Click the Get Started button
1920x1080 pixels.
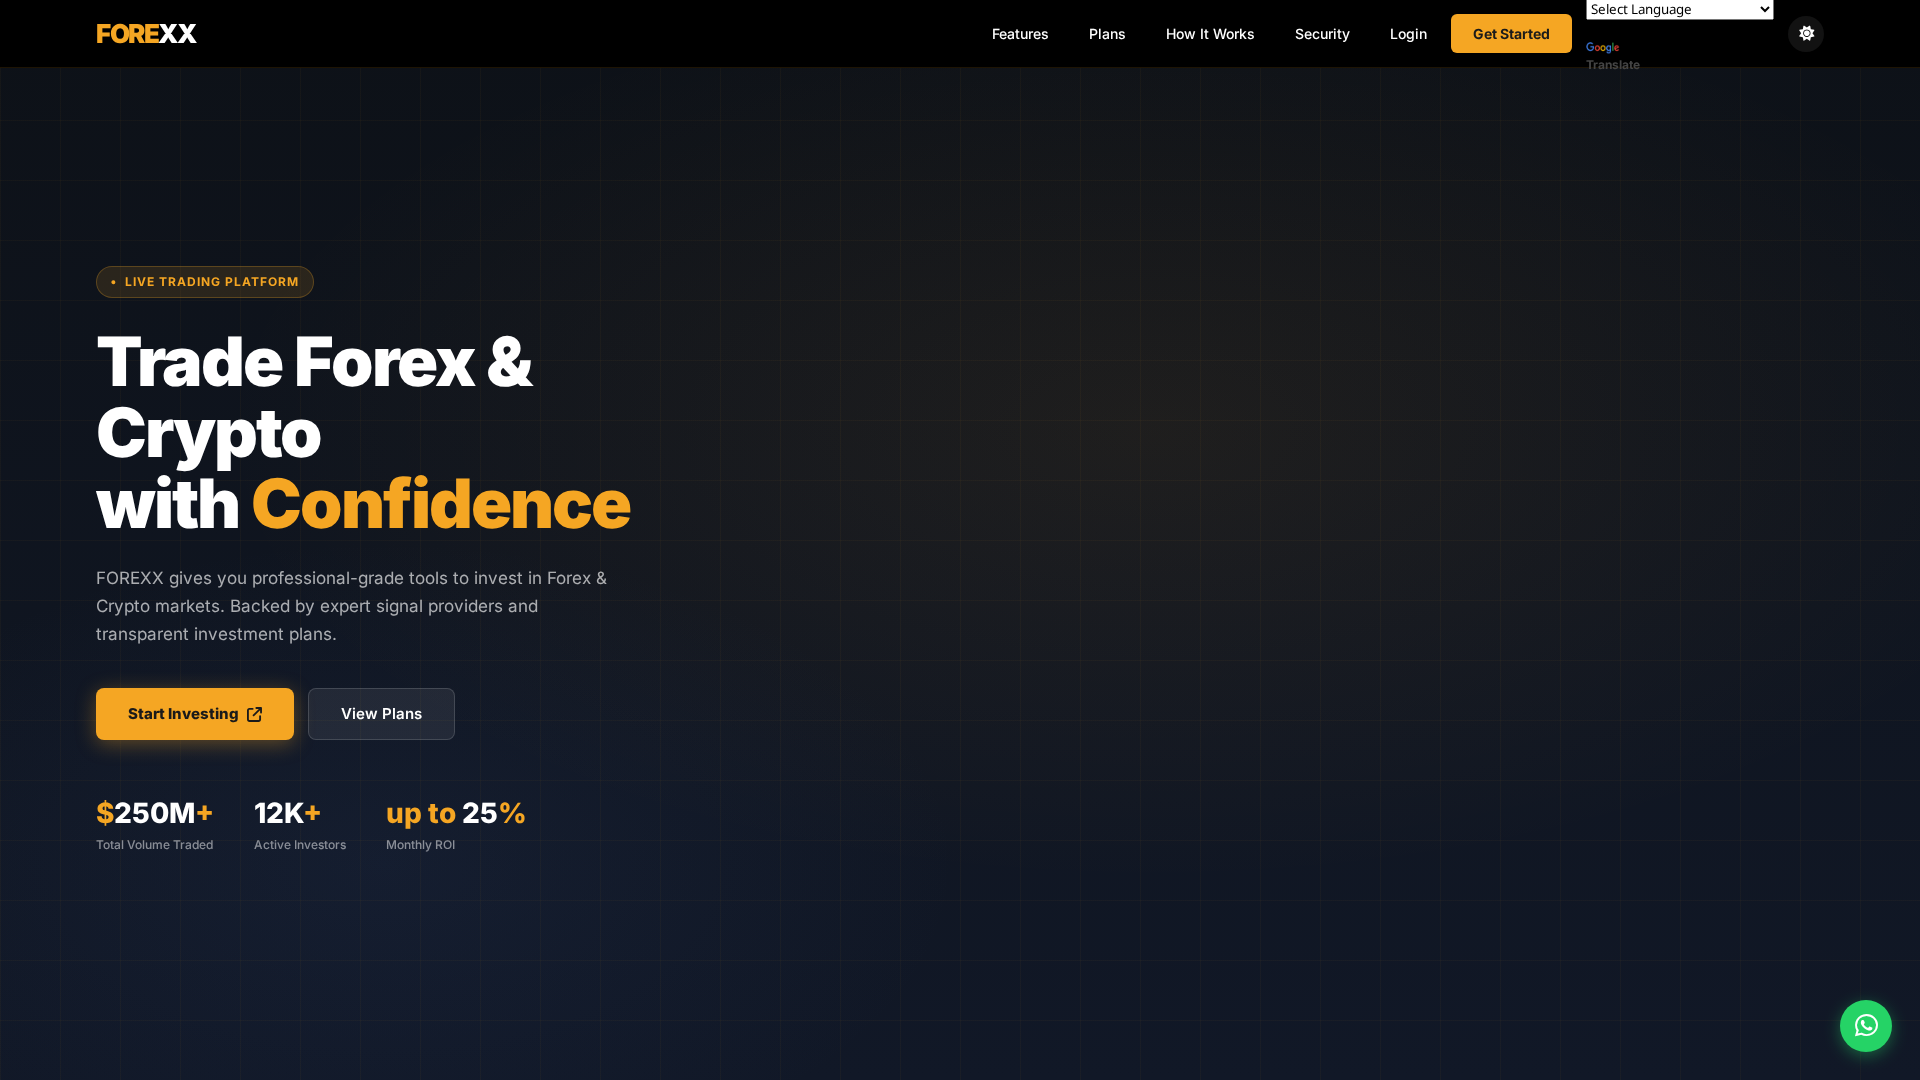point(1511,34)
